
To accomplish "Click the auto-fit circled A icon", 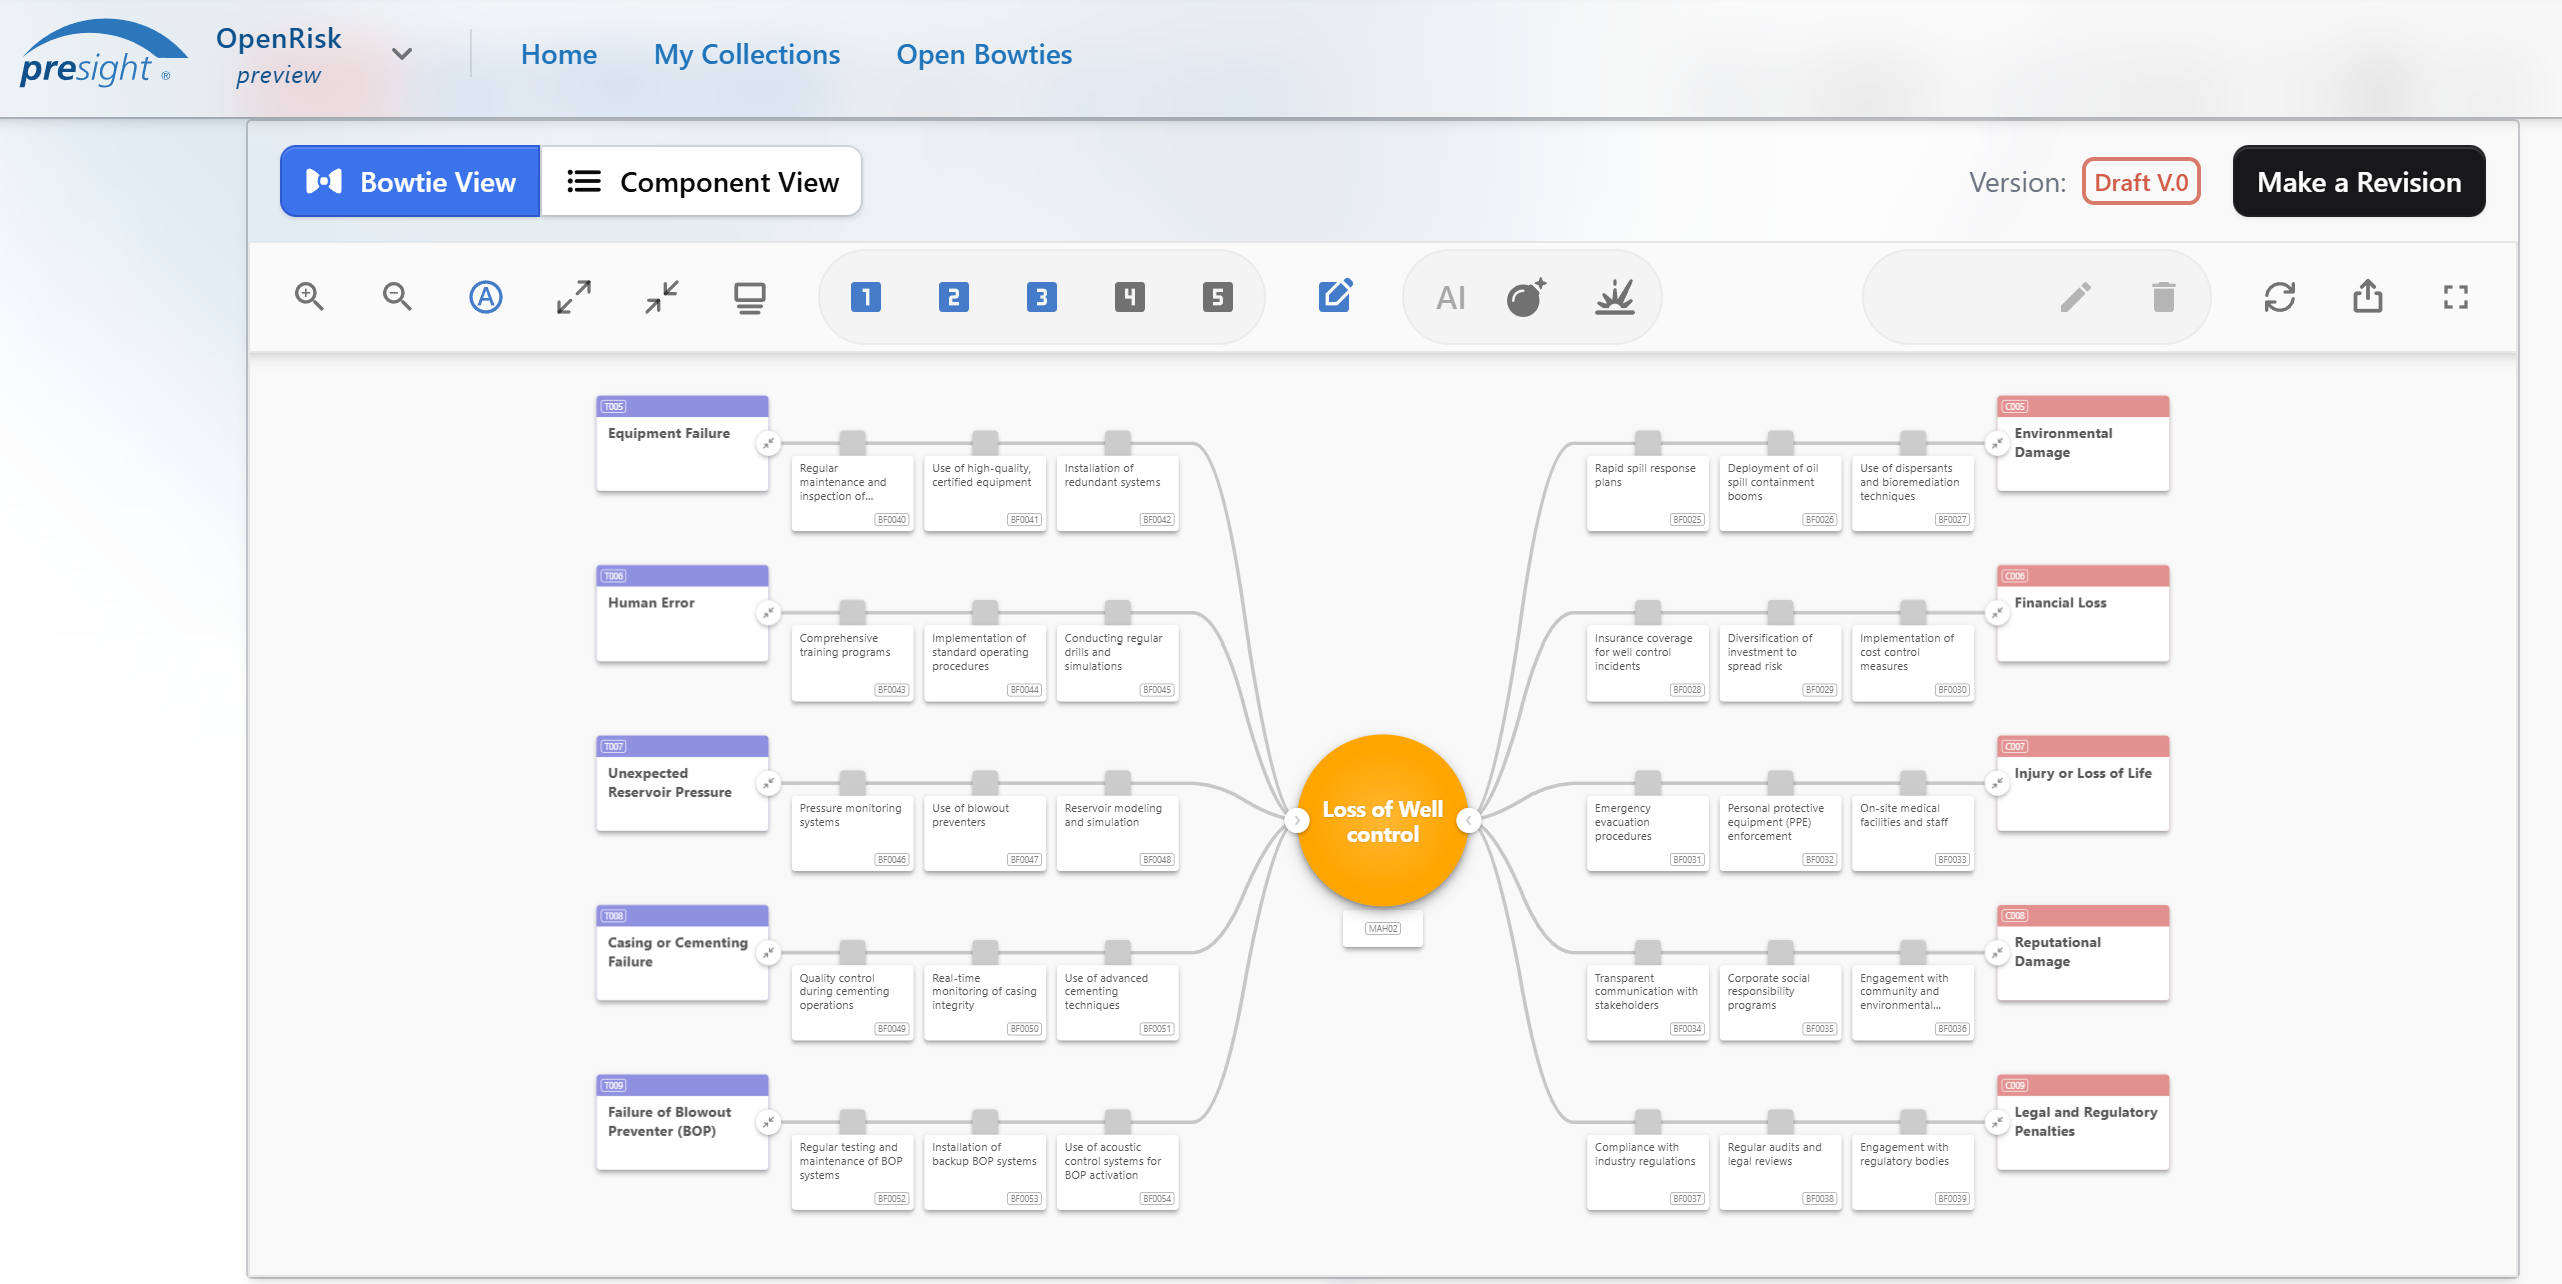I will 485,297.
